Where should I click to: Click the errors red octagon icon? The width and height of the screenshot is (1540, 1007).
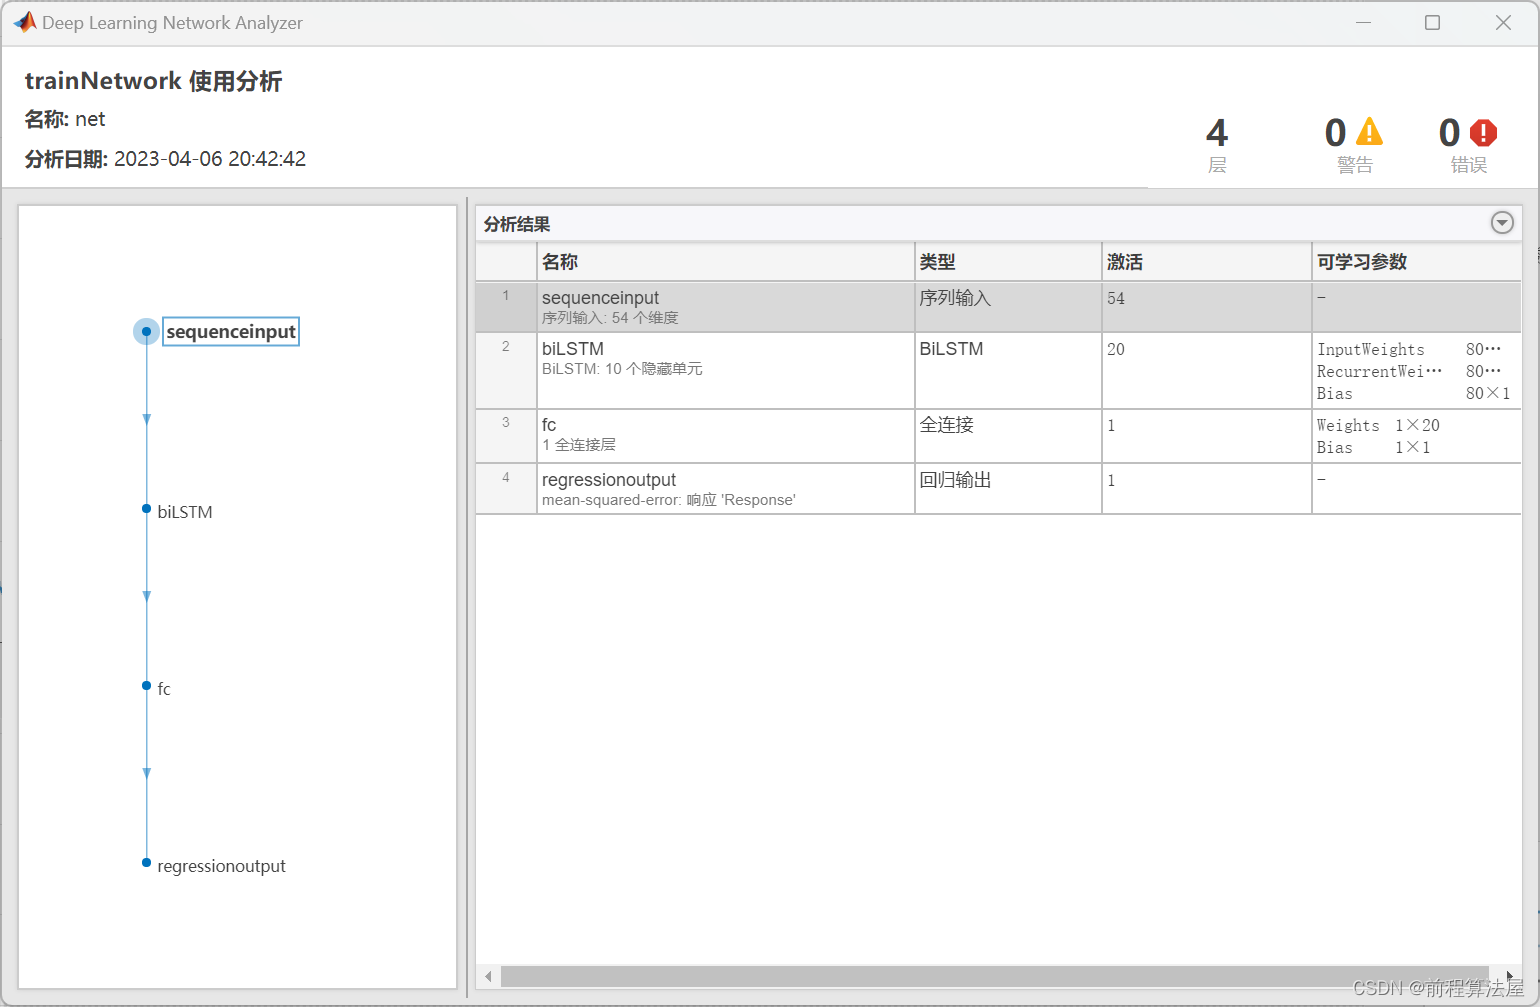pos(1483,132)
